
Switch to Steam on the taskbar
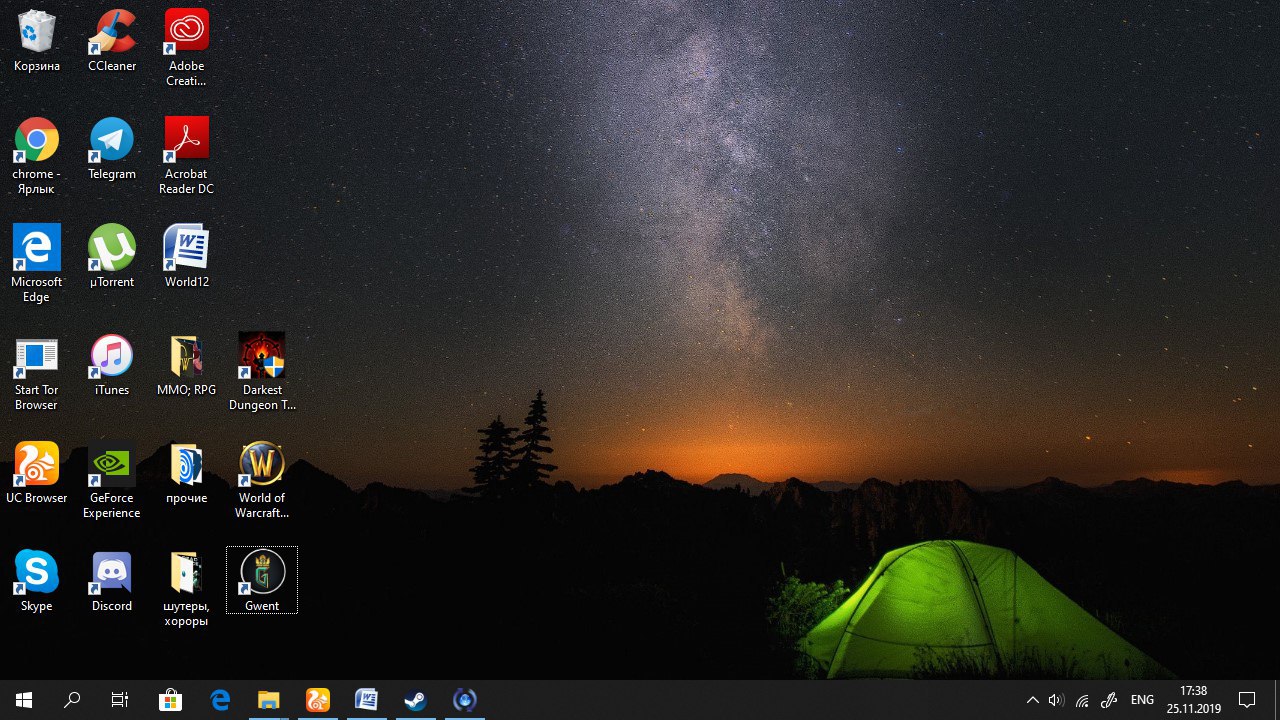point(415,700)
